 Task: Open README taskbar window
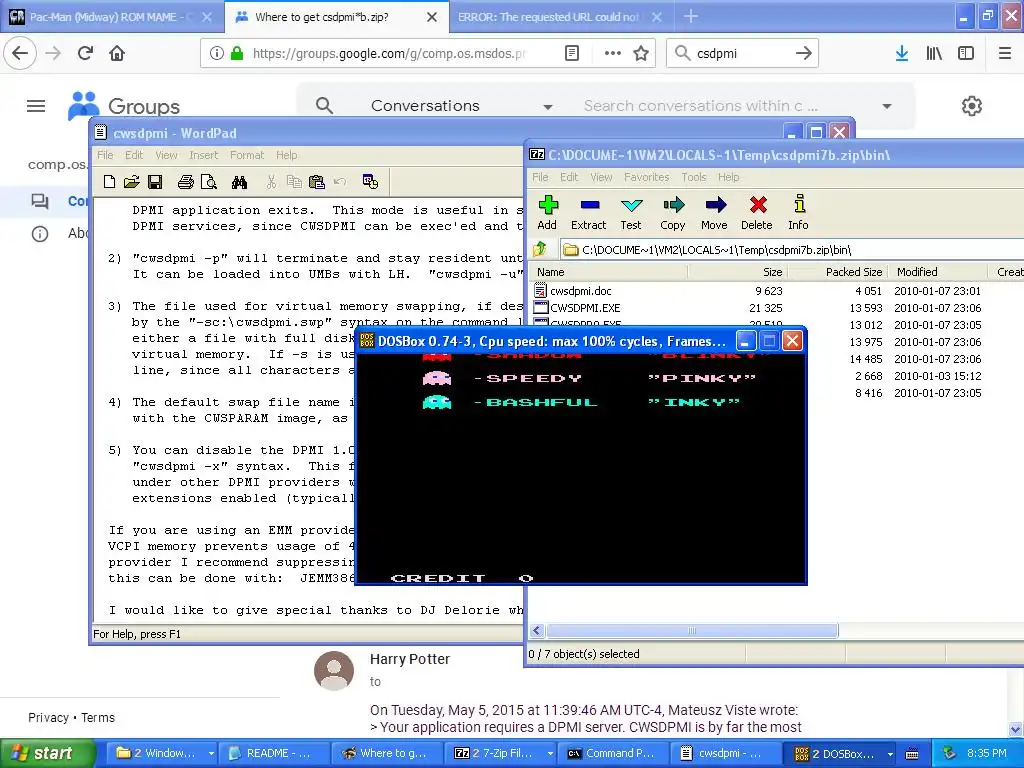pyautogui.click(x=272, y=754)
